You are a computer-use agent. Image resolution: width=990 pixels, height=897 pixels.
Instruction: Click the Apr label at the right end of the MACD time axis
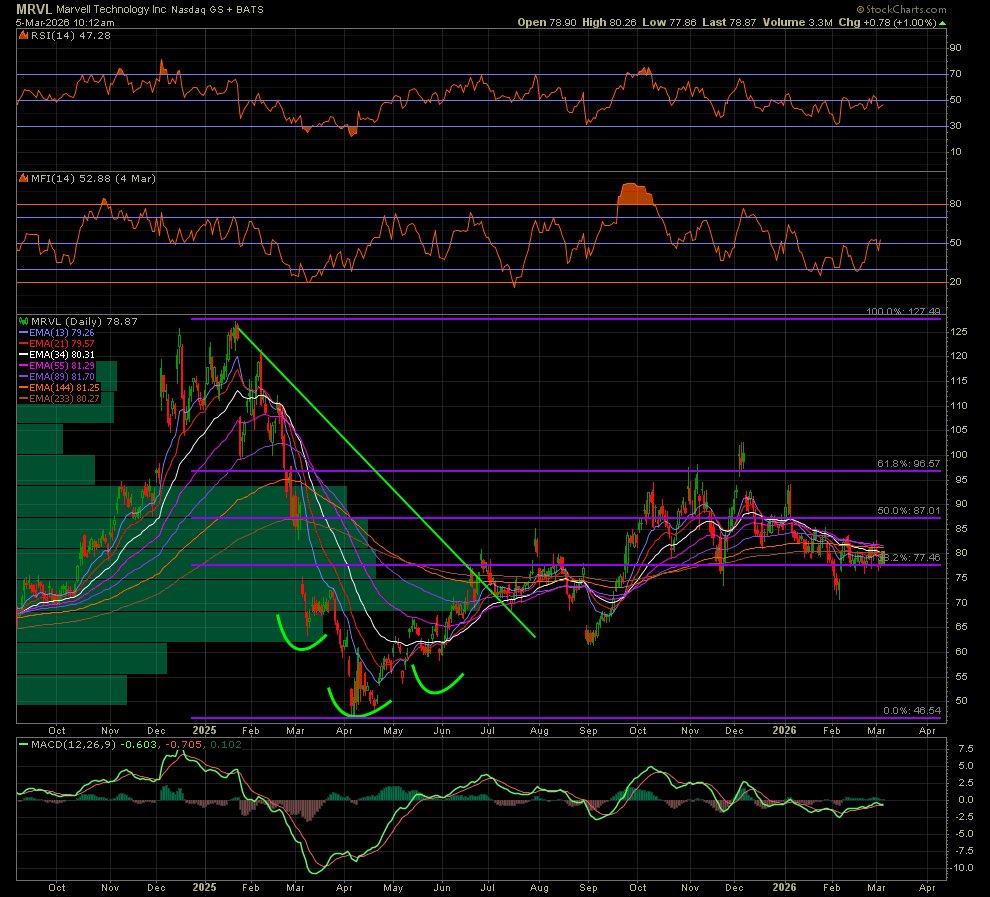tap(927, 888)
